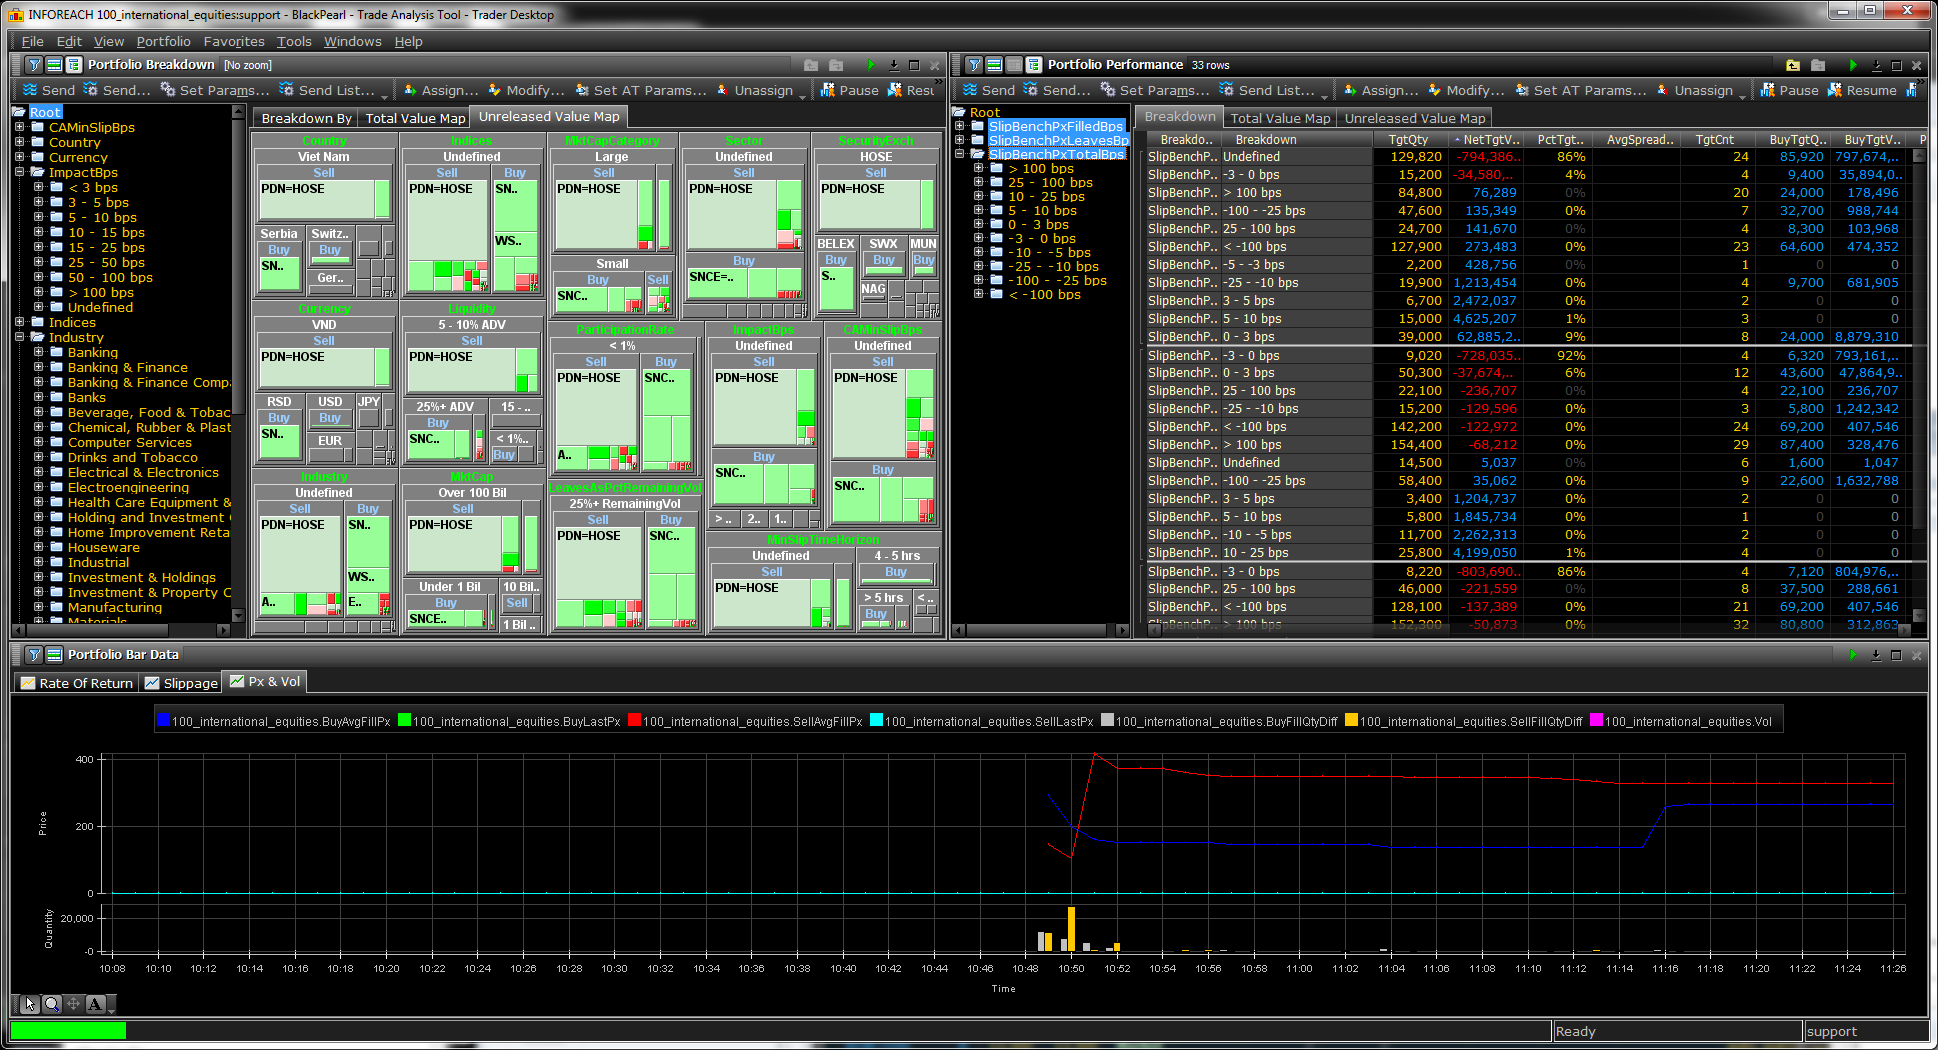Toggle the grid view button in Portfolio Bar Data
This screenshot has height=1050, width=1938.
pos(54,655)
